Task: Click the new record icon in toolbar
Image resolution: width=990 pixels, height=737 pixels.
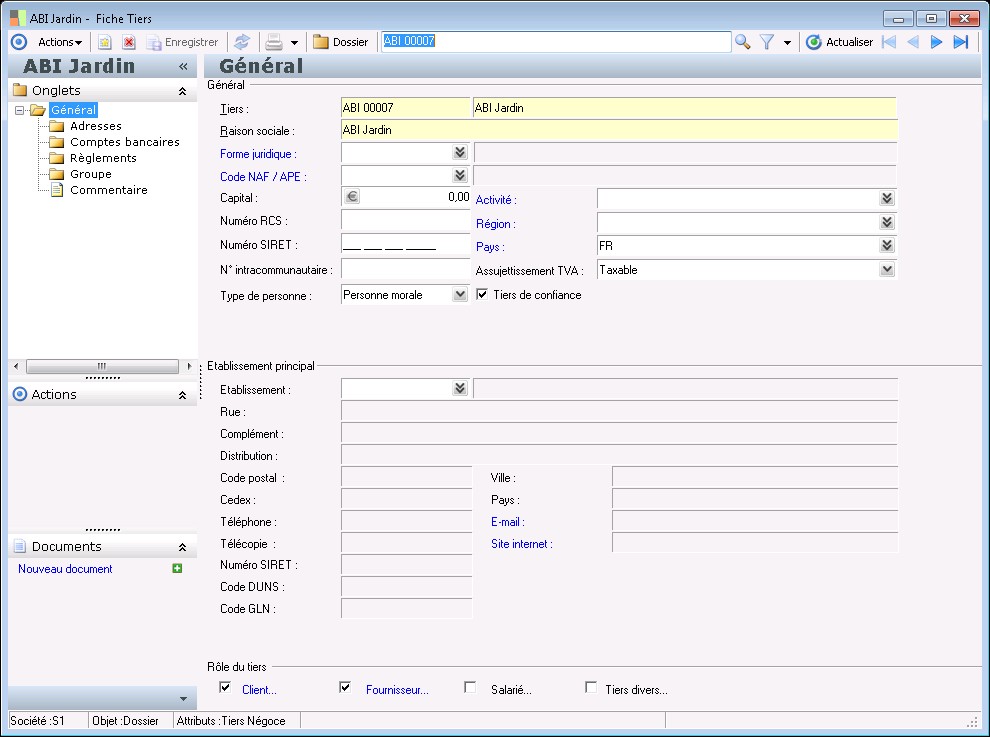Action: (105, 42)
